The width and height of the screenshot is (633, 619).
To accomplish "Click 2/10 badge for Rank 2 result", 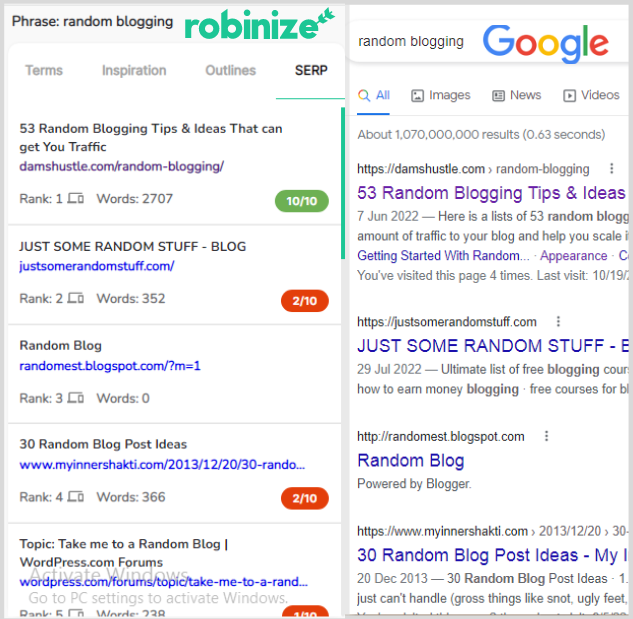I will [x=305, y=301].
